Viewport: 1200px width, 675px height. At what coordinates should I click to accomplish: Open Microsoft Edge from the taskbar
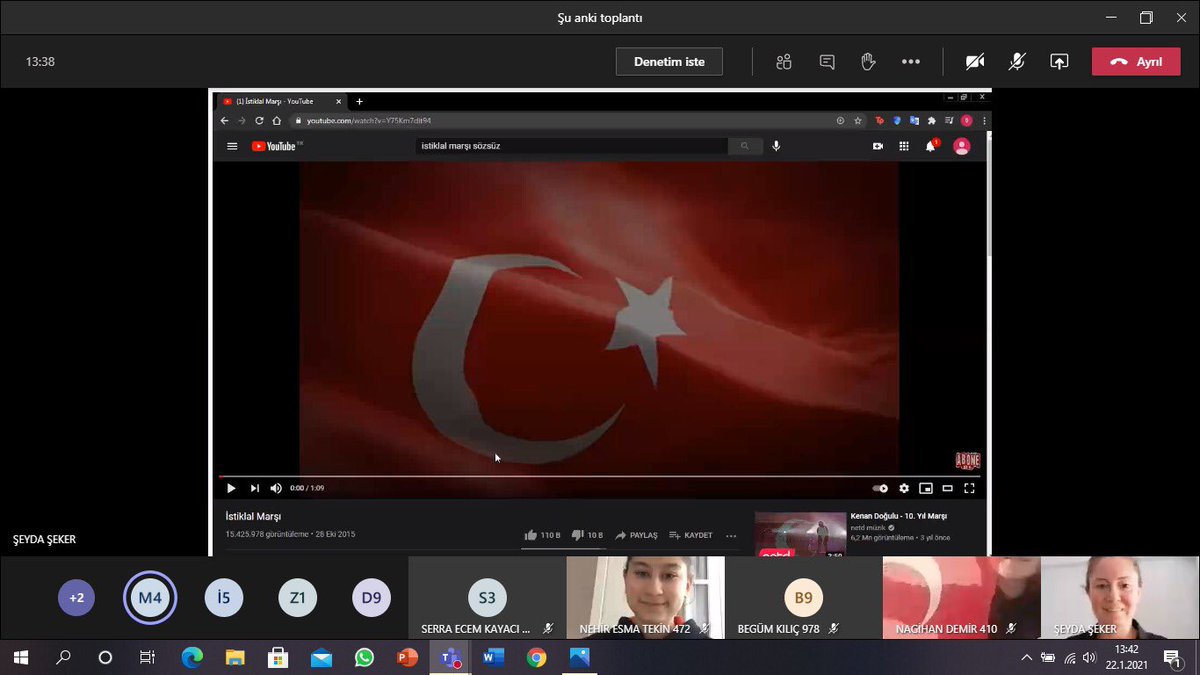192,657
